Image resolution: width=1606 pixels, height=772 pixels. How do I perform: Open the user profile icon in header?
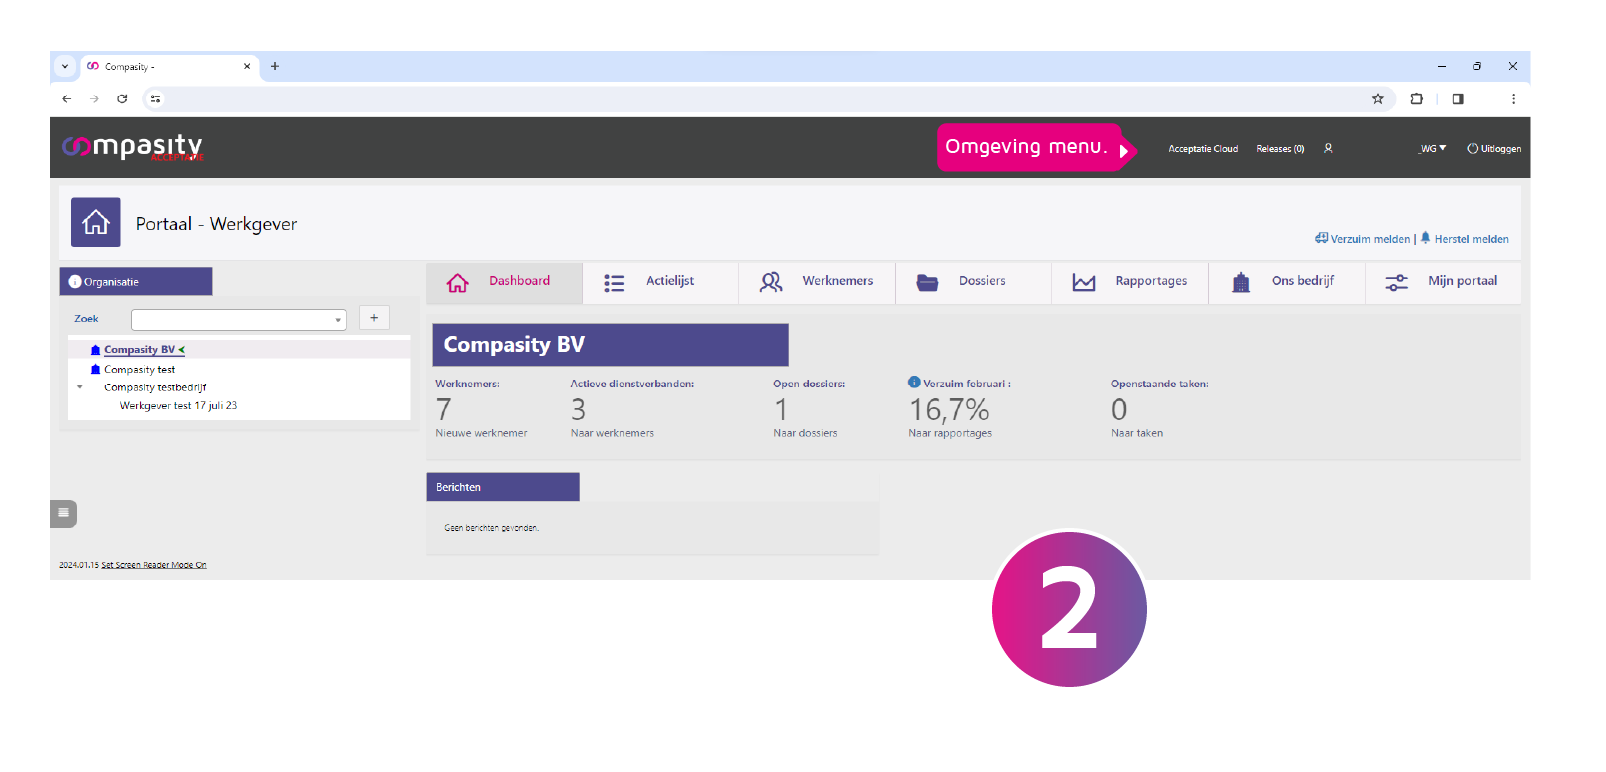1328,148
